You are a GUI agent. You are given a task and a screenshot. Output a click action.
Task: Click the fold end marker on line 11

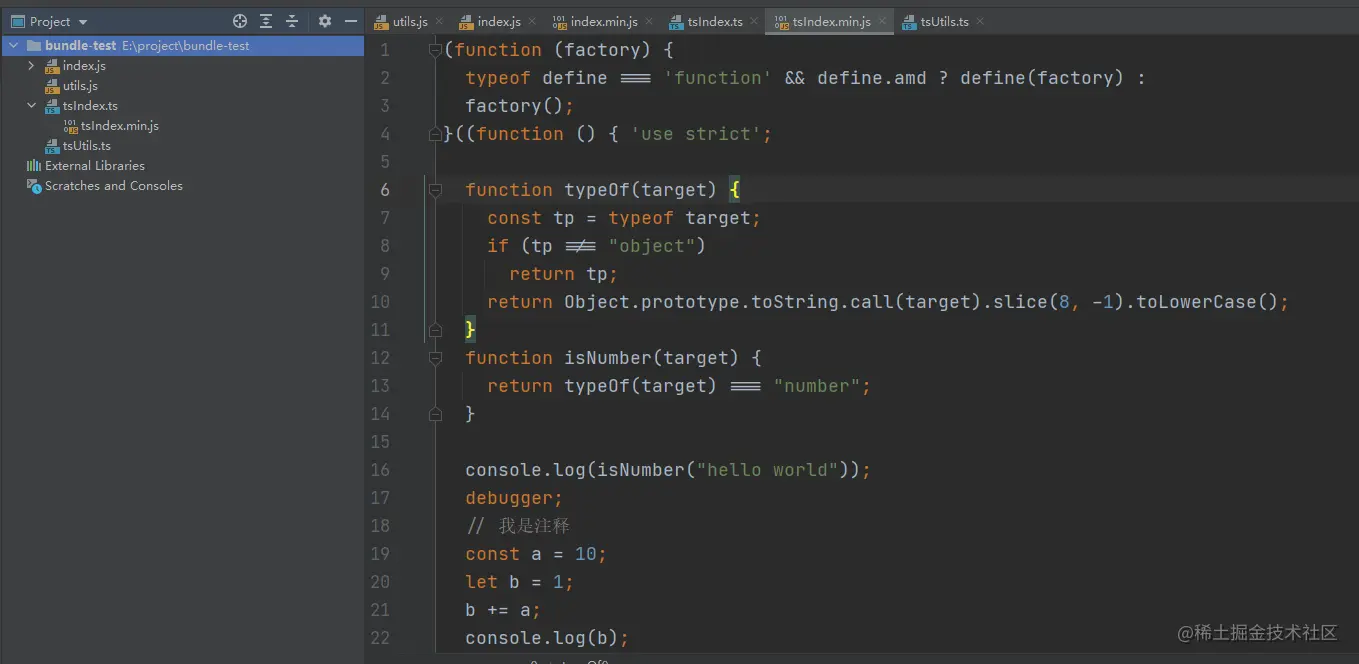pos(435,330)
